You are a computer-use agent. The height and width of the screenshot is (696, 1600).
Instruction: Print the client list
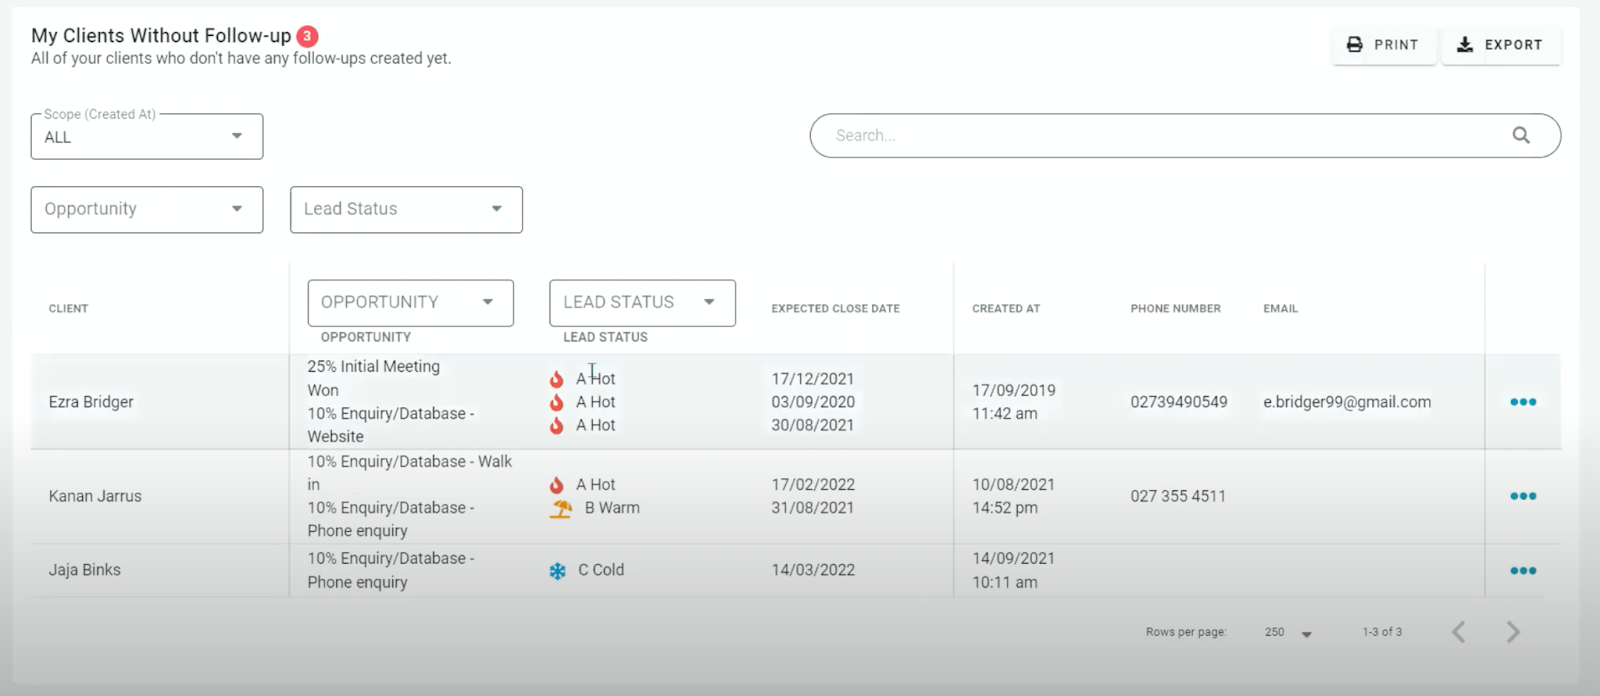coord(1383,45)
